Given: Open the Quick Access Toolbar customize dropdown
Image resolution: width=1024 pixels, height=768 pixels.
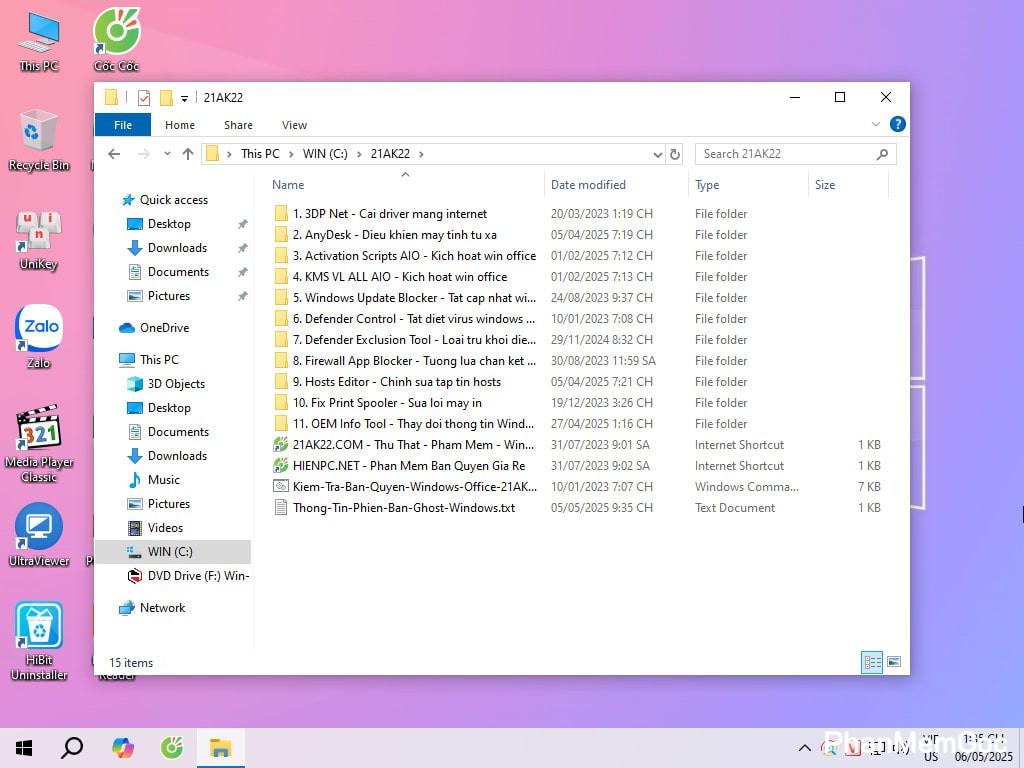Looking at the screenshot, I should tap(185, 98).
